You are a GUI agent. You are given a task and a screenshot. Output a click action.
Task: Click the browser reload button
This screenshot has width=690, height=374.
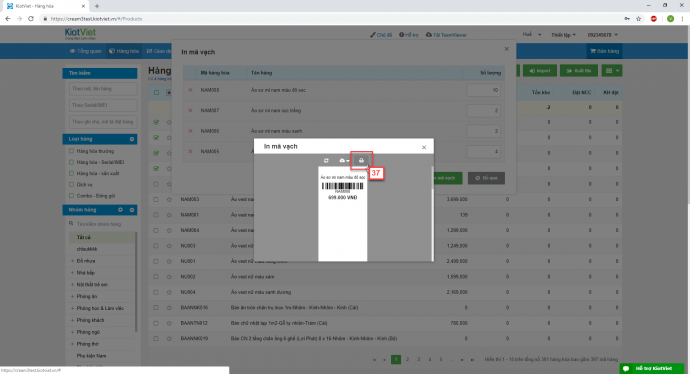point(31,18)
